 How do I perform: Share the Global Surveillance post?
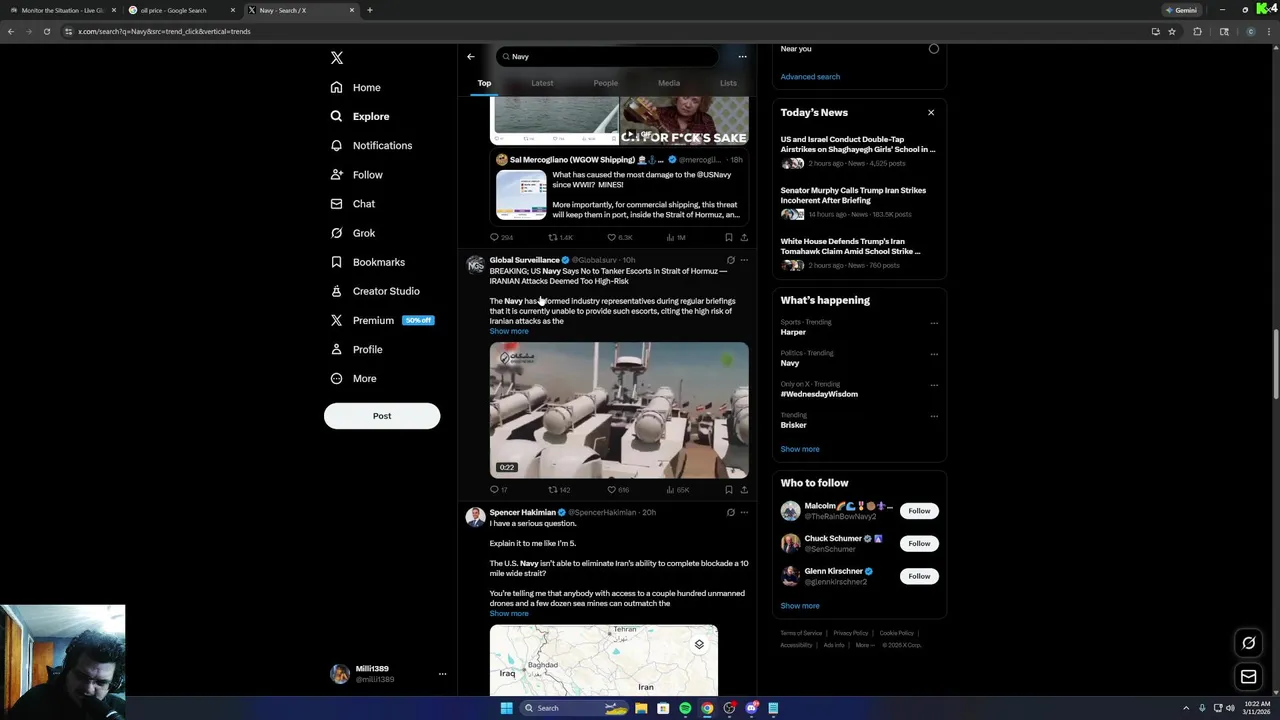(x=744, y=490)
